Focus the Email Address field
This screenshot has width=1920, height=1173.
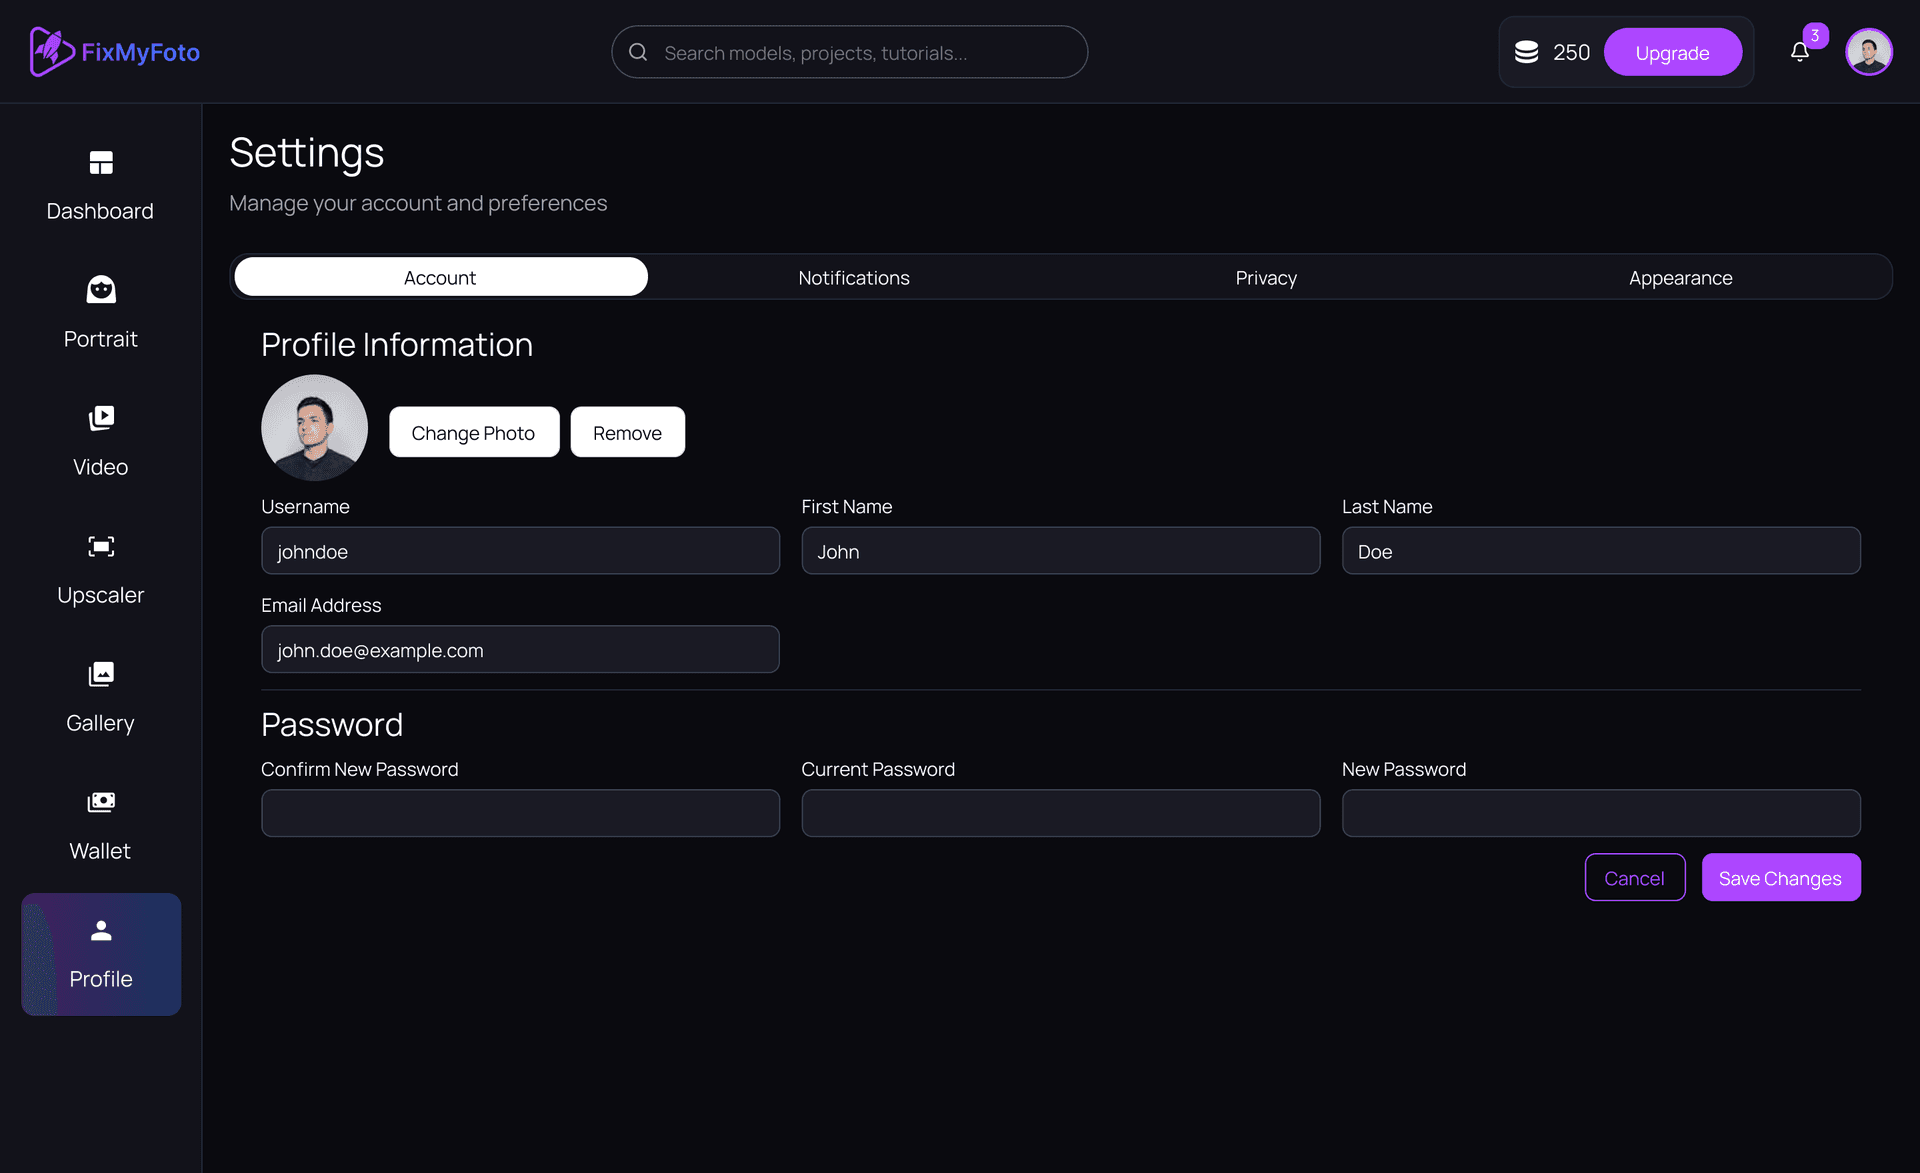[x=520, y=650]
